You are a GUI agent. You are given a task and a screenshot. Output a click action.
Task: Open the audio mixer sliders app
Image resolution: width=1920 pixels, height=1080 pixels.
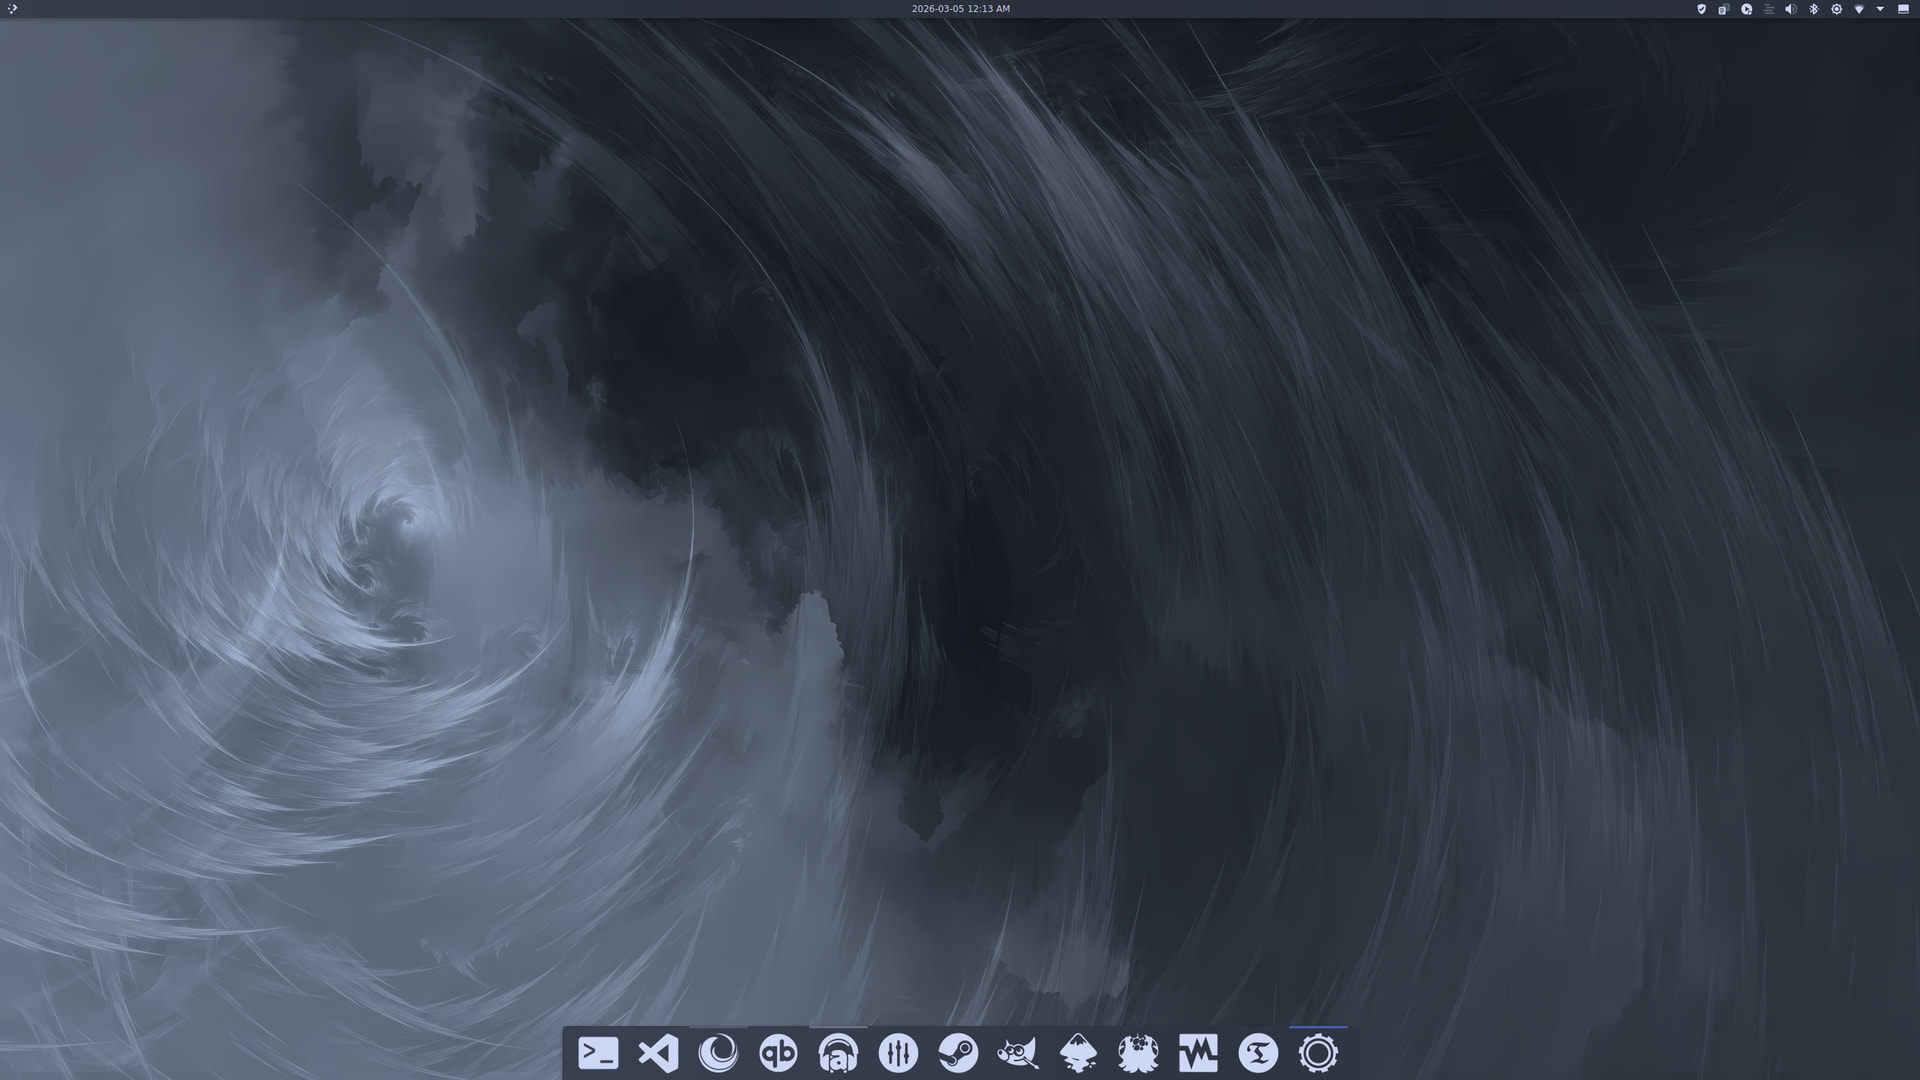click(898, 1053)
